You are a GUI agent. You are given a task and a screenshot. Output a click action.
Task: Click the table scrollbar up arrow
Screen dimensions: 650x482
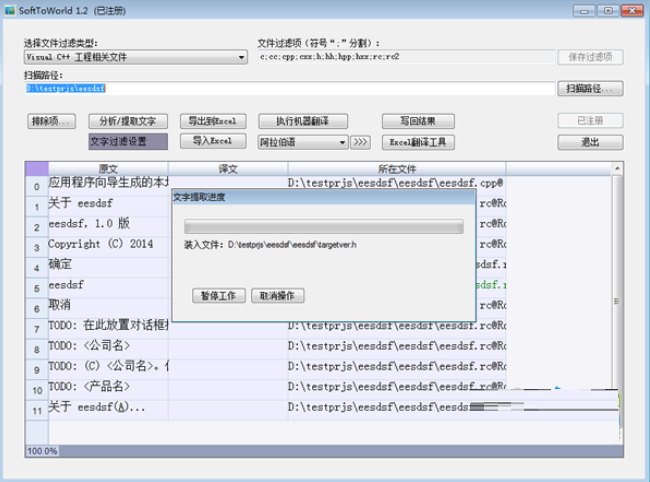pyautogui.click(x=617, y=169)
